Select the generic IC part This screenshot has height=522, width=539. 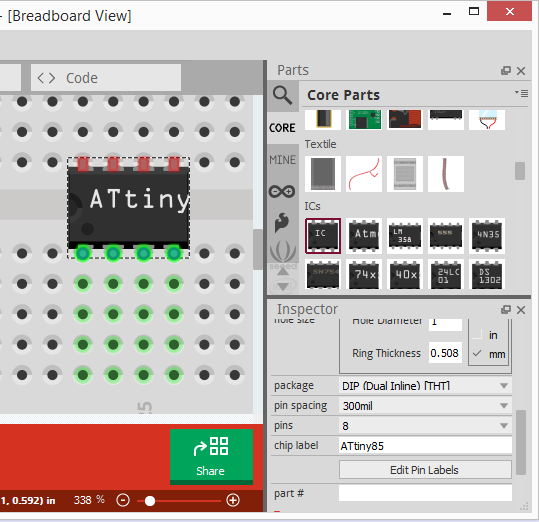(x=323, y=236)
